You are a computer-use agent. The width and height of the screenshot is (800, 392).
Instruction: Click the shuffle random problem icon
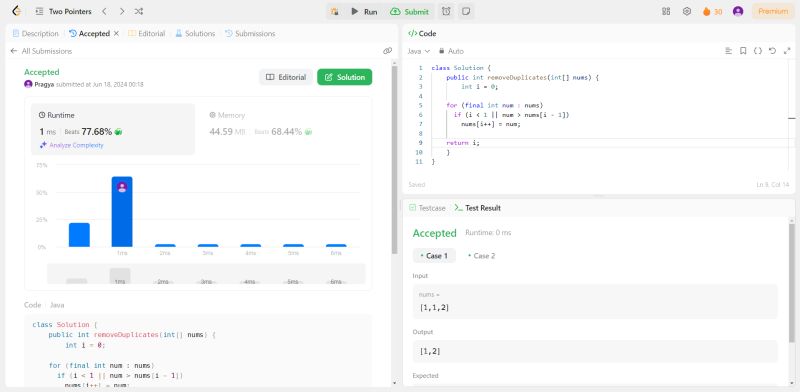pyautogui.click(x=139, y=11)
